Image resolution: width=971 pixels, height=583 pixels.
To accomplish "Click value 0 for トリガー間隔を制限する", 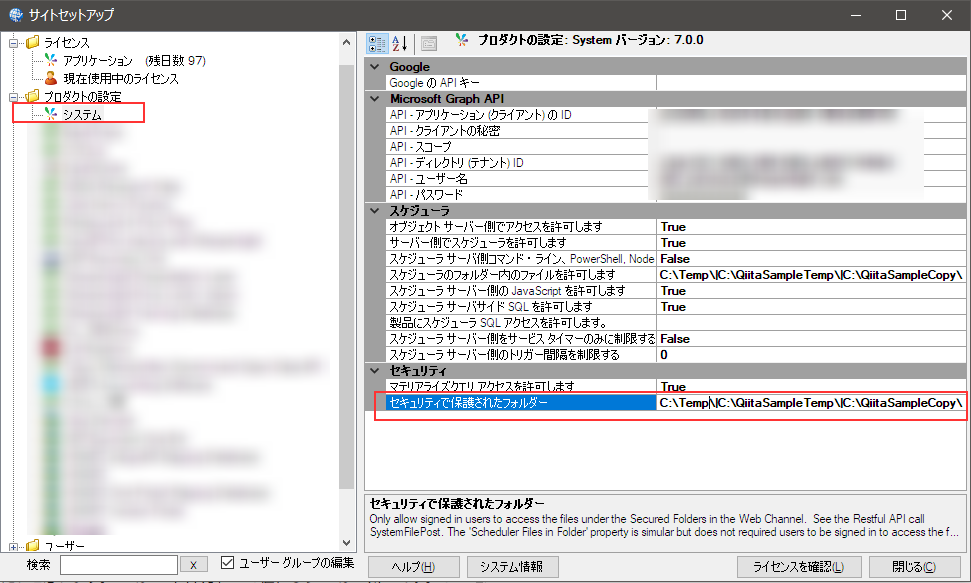I will click(811, 355).
